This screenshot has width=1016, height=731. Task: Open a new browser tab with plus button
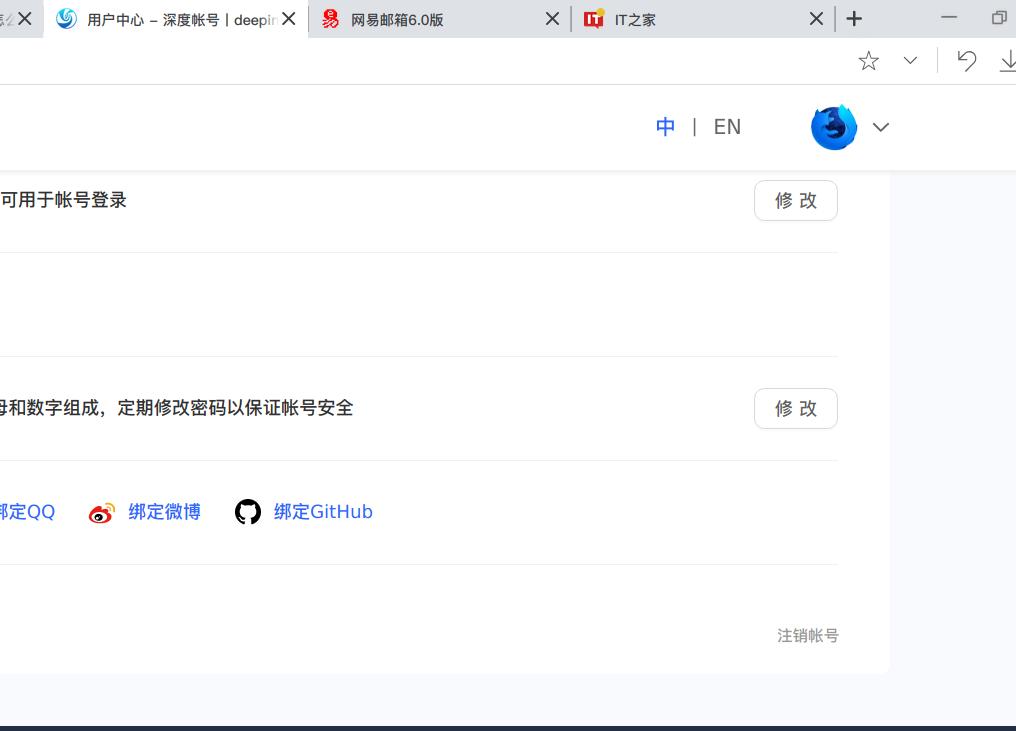pos(854,18)
